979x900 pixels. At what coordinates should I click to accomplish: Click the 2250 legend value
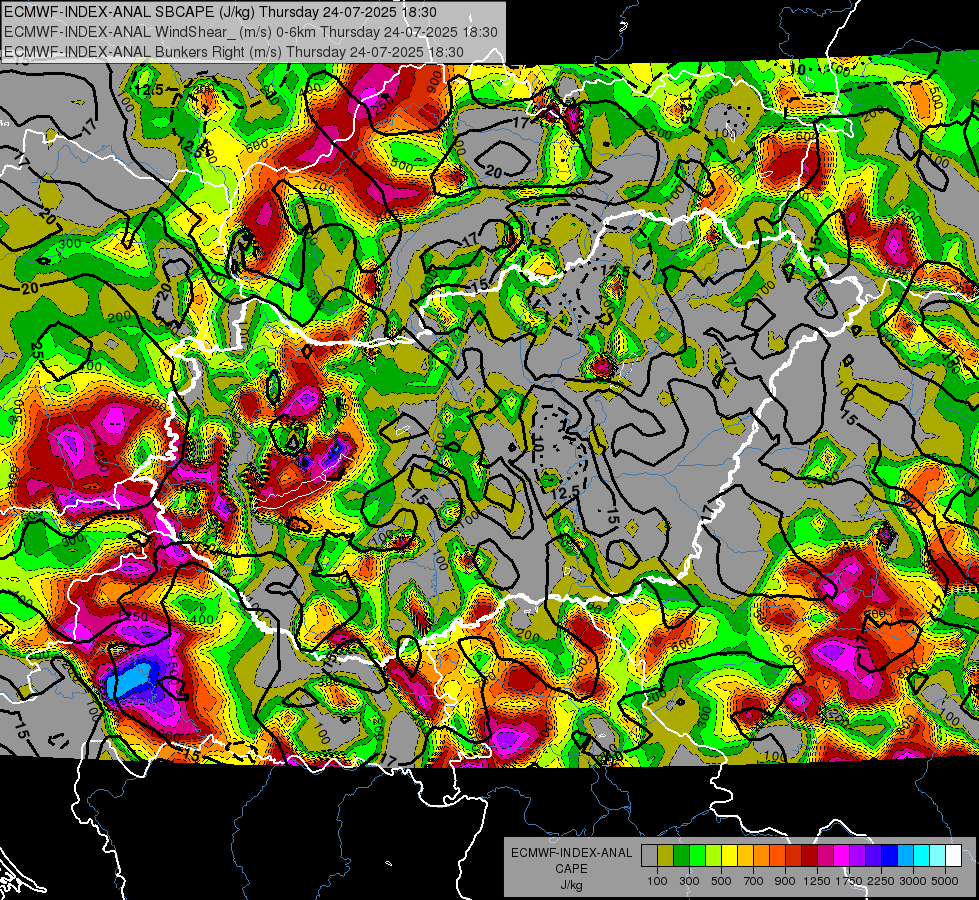click(x=882, y=881)
